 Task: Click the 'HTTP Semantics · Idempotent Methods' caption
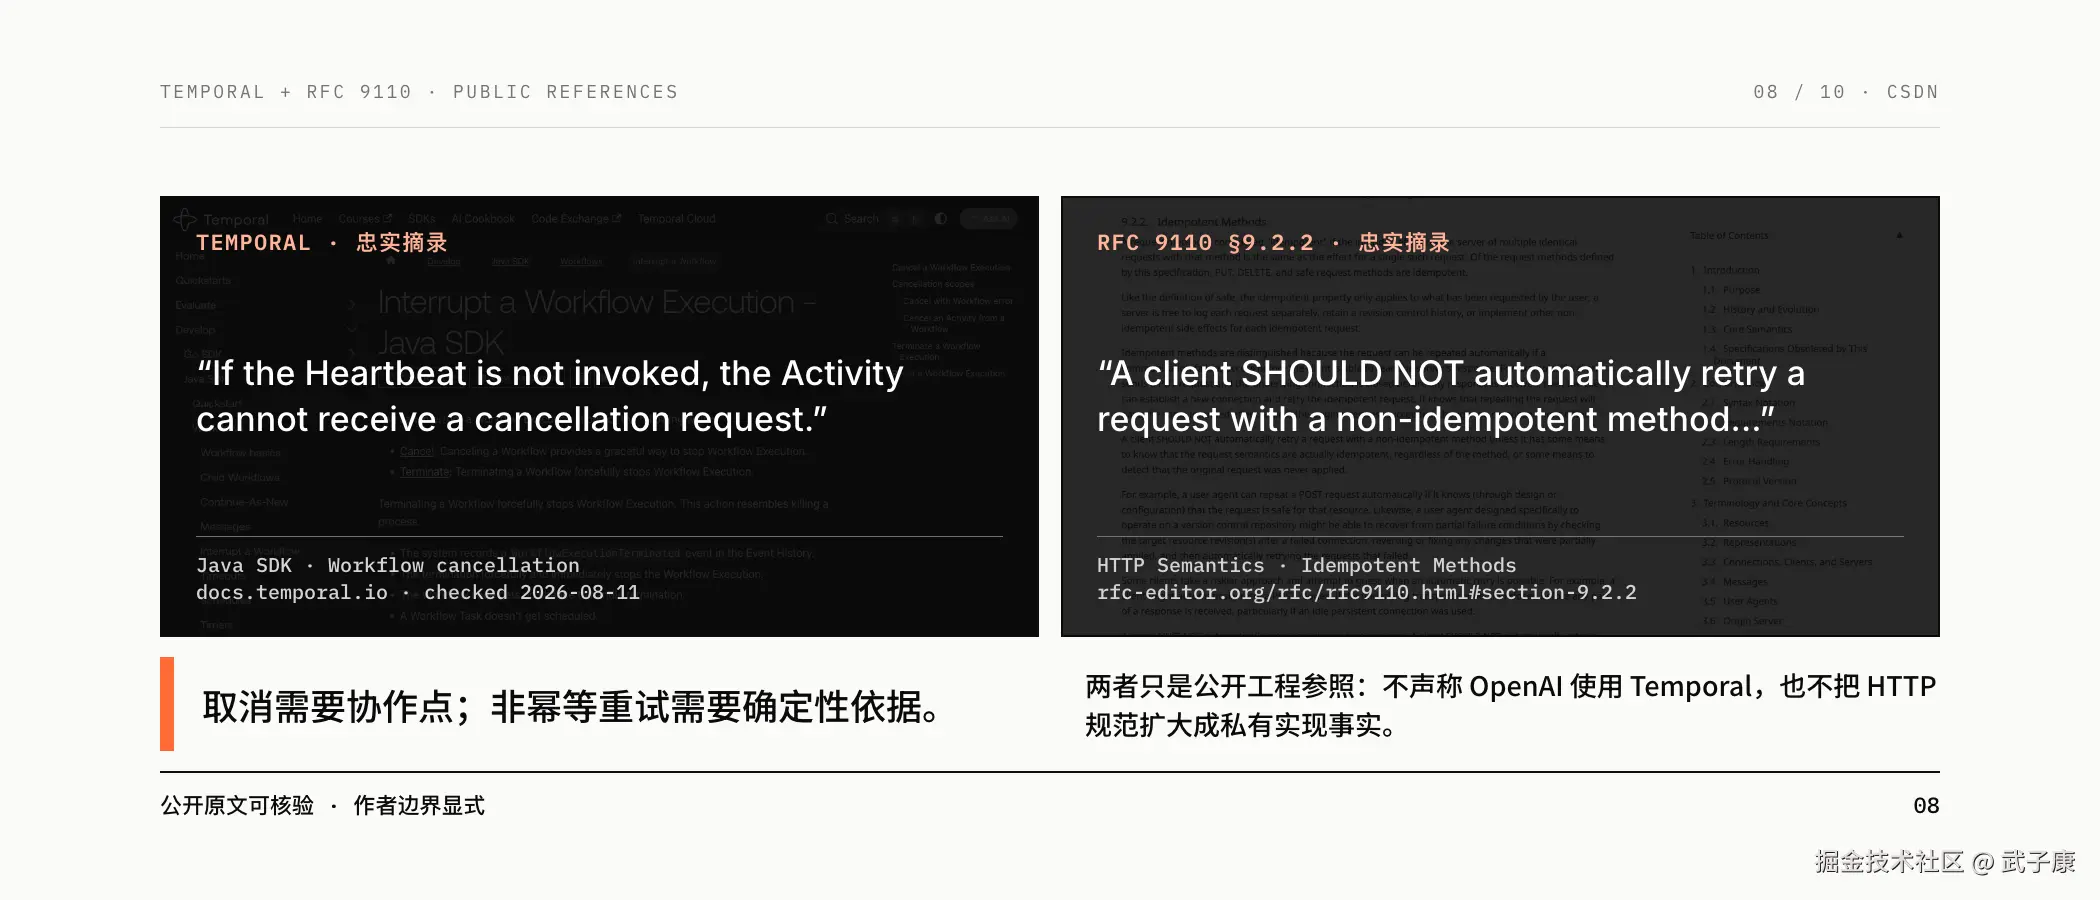1307,565
